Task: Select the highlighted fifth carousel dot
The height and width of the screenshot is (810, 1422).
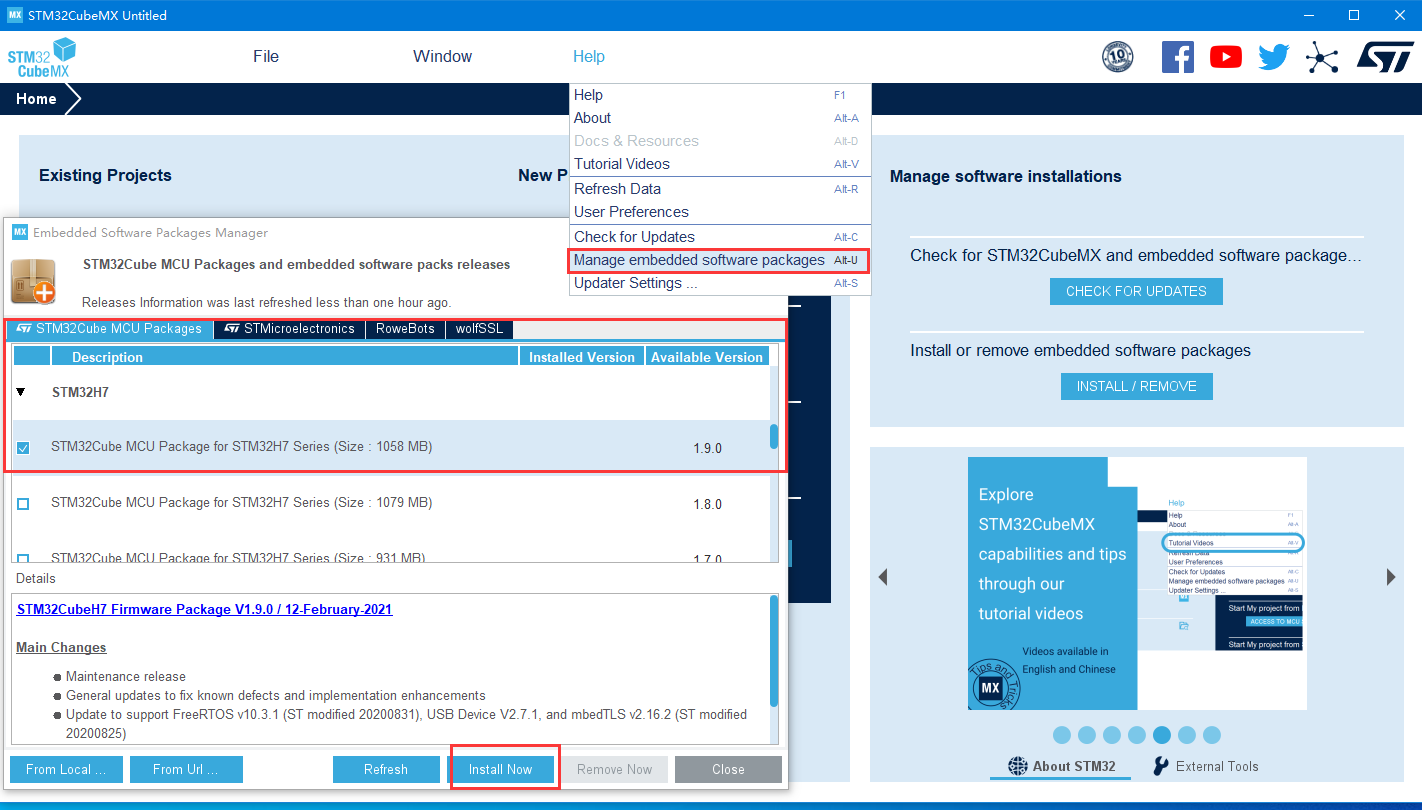Action: (x=1162, y=735)
